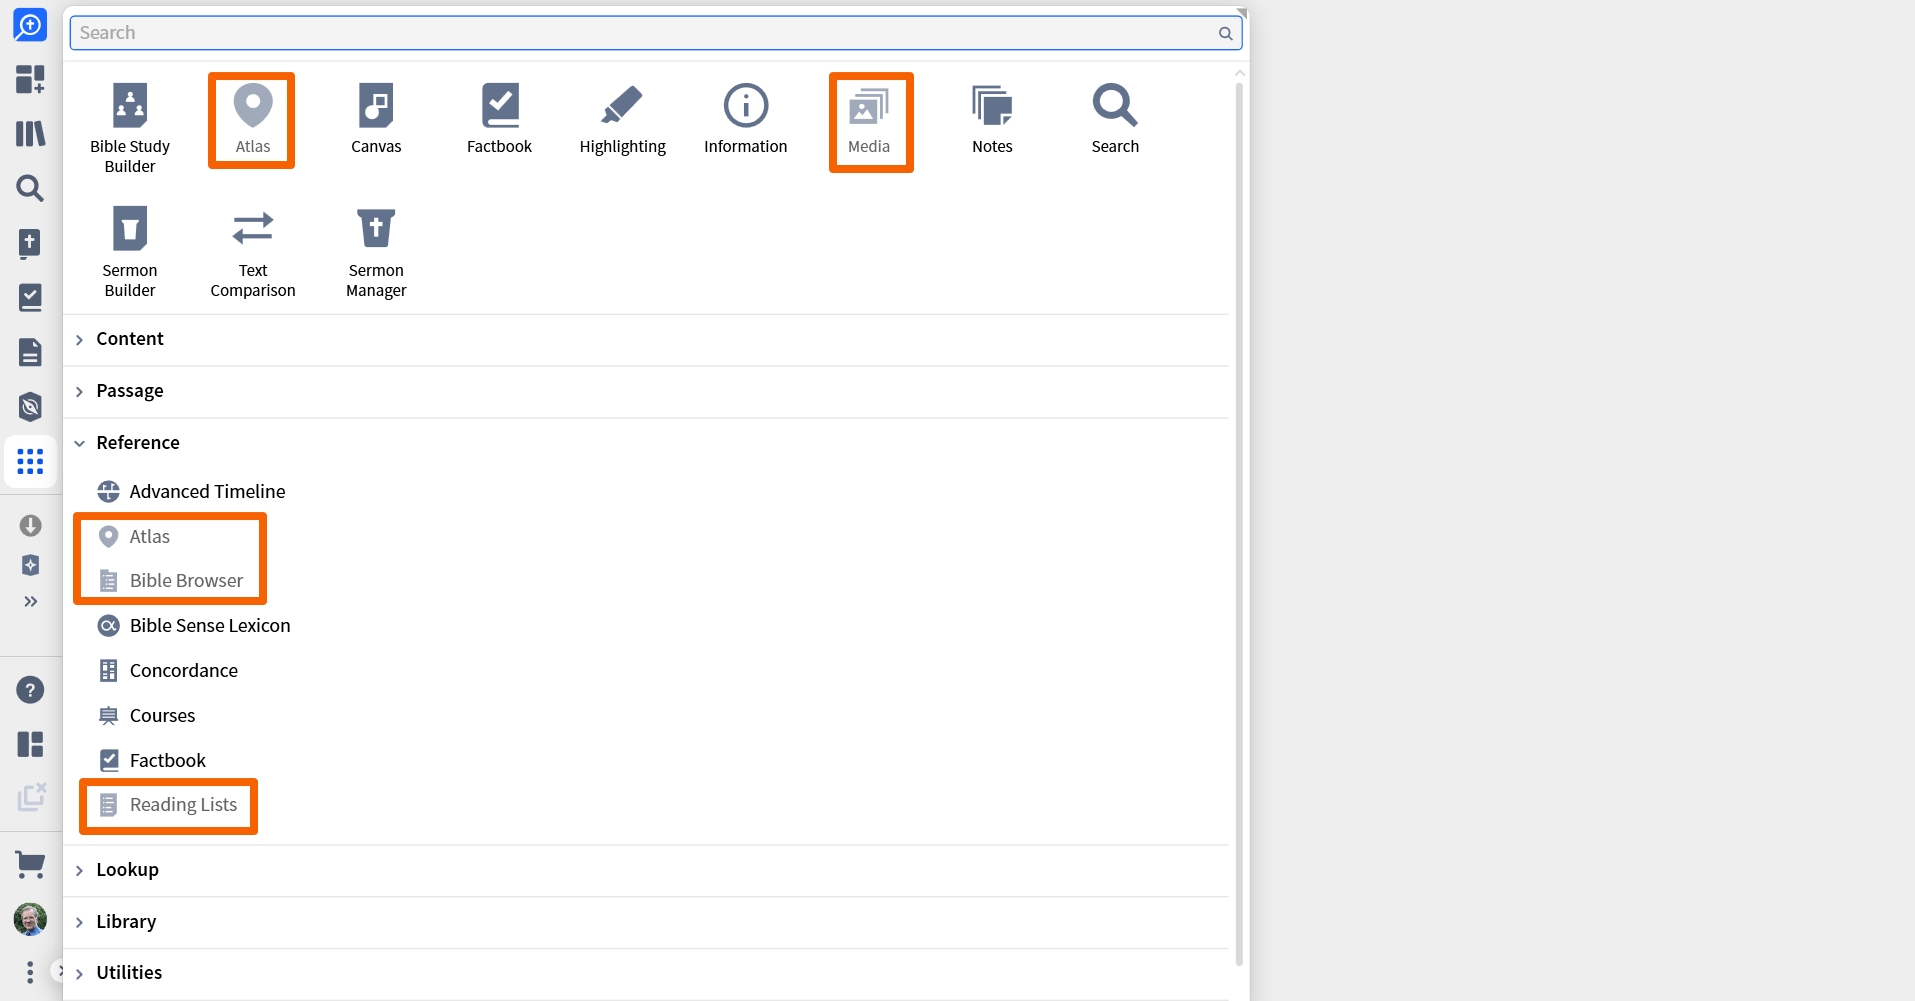This screenshot has width=1915, height=1001.
Task: Click the magnifier inside search field
Action: (x=1225, y=33)
